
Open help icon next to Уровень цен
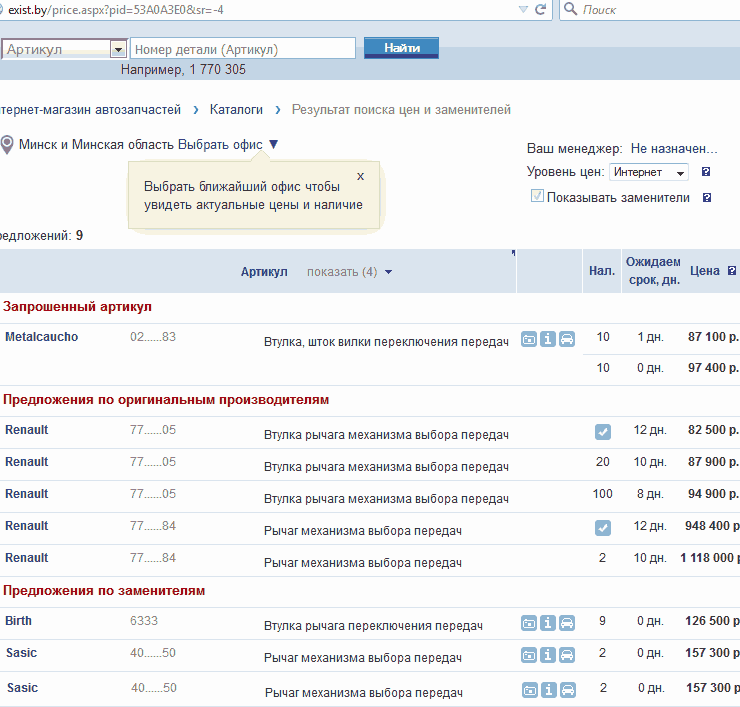click(x=706, y=172)
